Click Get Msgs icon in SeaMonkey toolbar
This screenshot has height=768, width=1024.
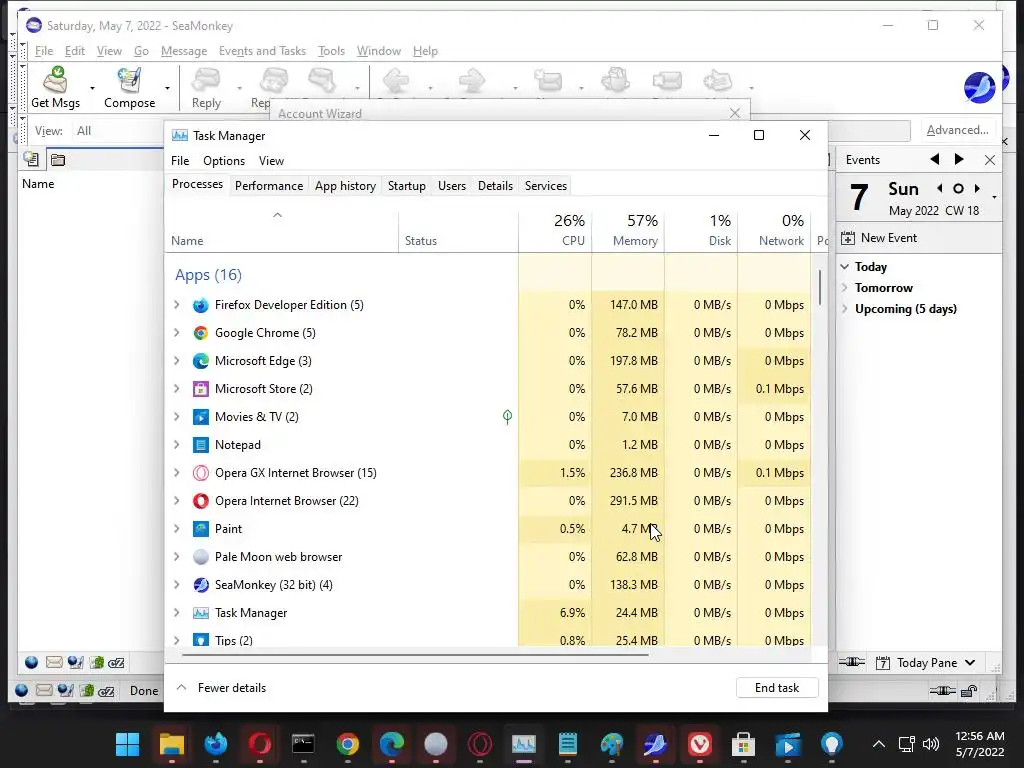tap(55, 80)
